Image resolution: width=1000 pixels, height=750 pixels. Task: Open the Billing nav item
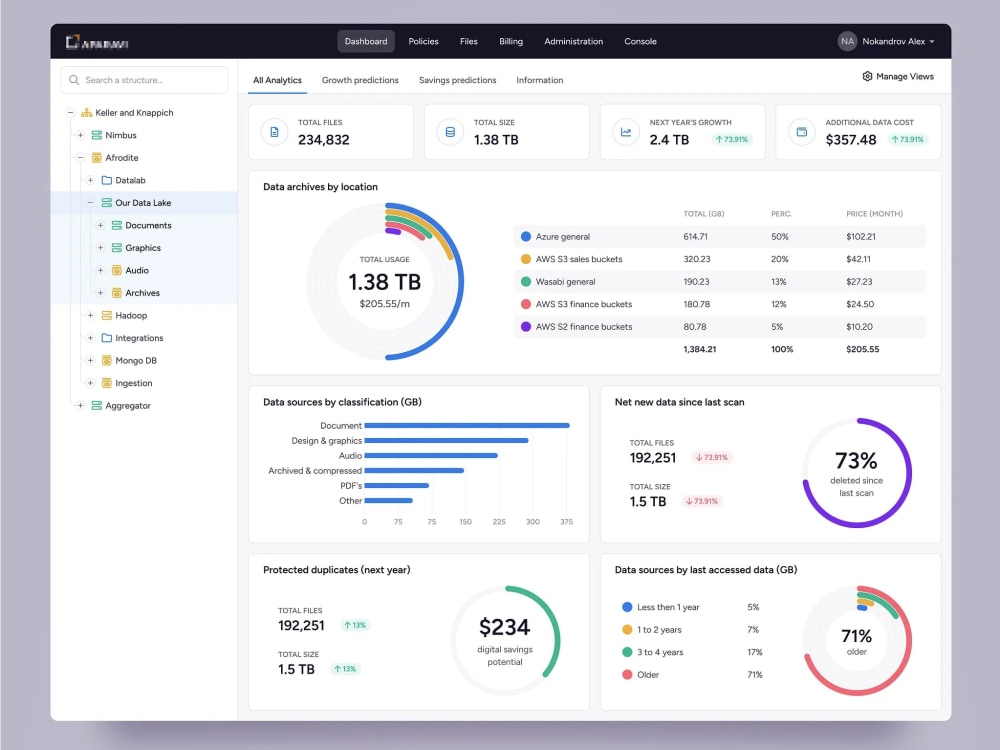[511, 41]
